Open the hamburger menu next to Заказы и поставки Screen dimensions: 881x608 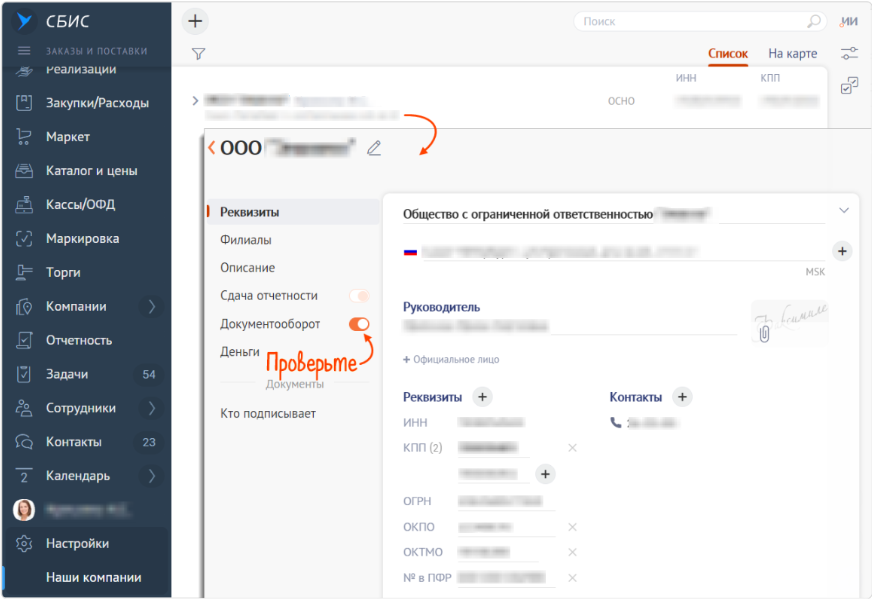coord(24,51)
